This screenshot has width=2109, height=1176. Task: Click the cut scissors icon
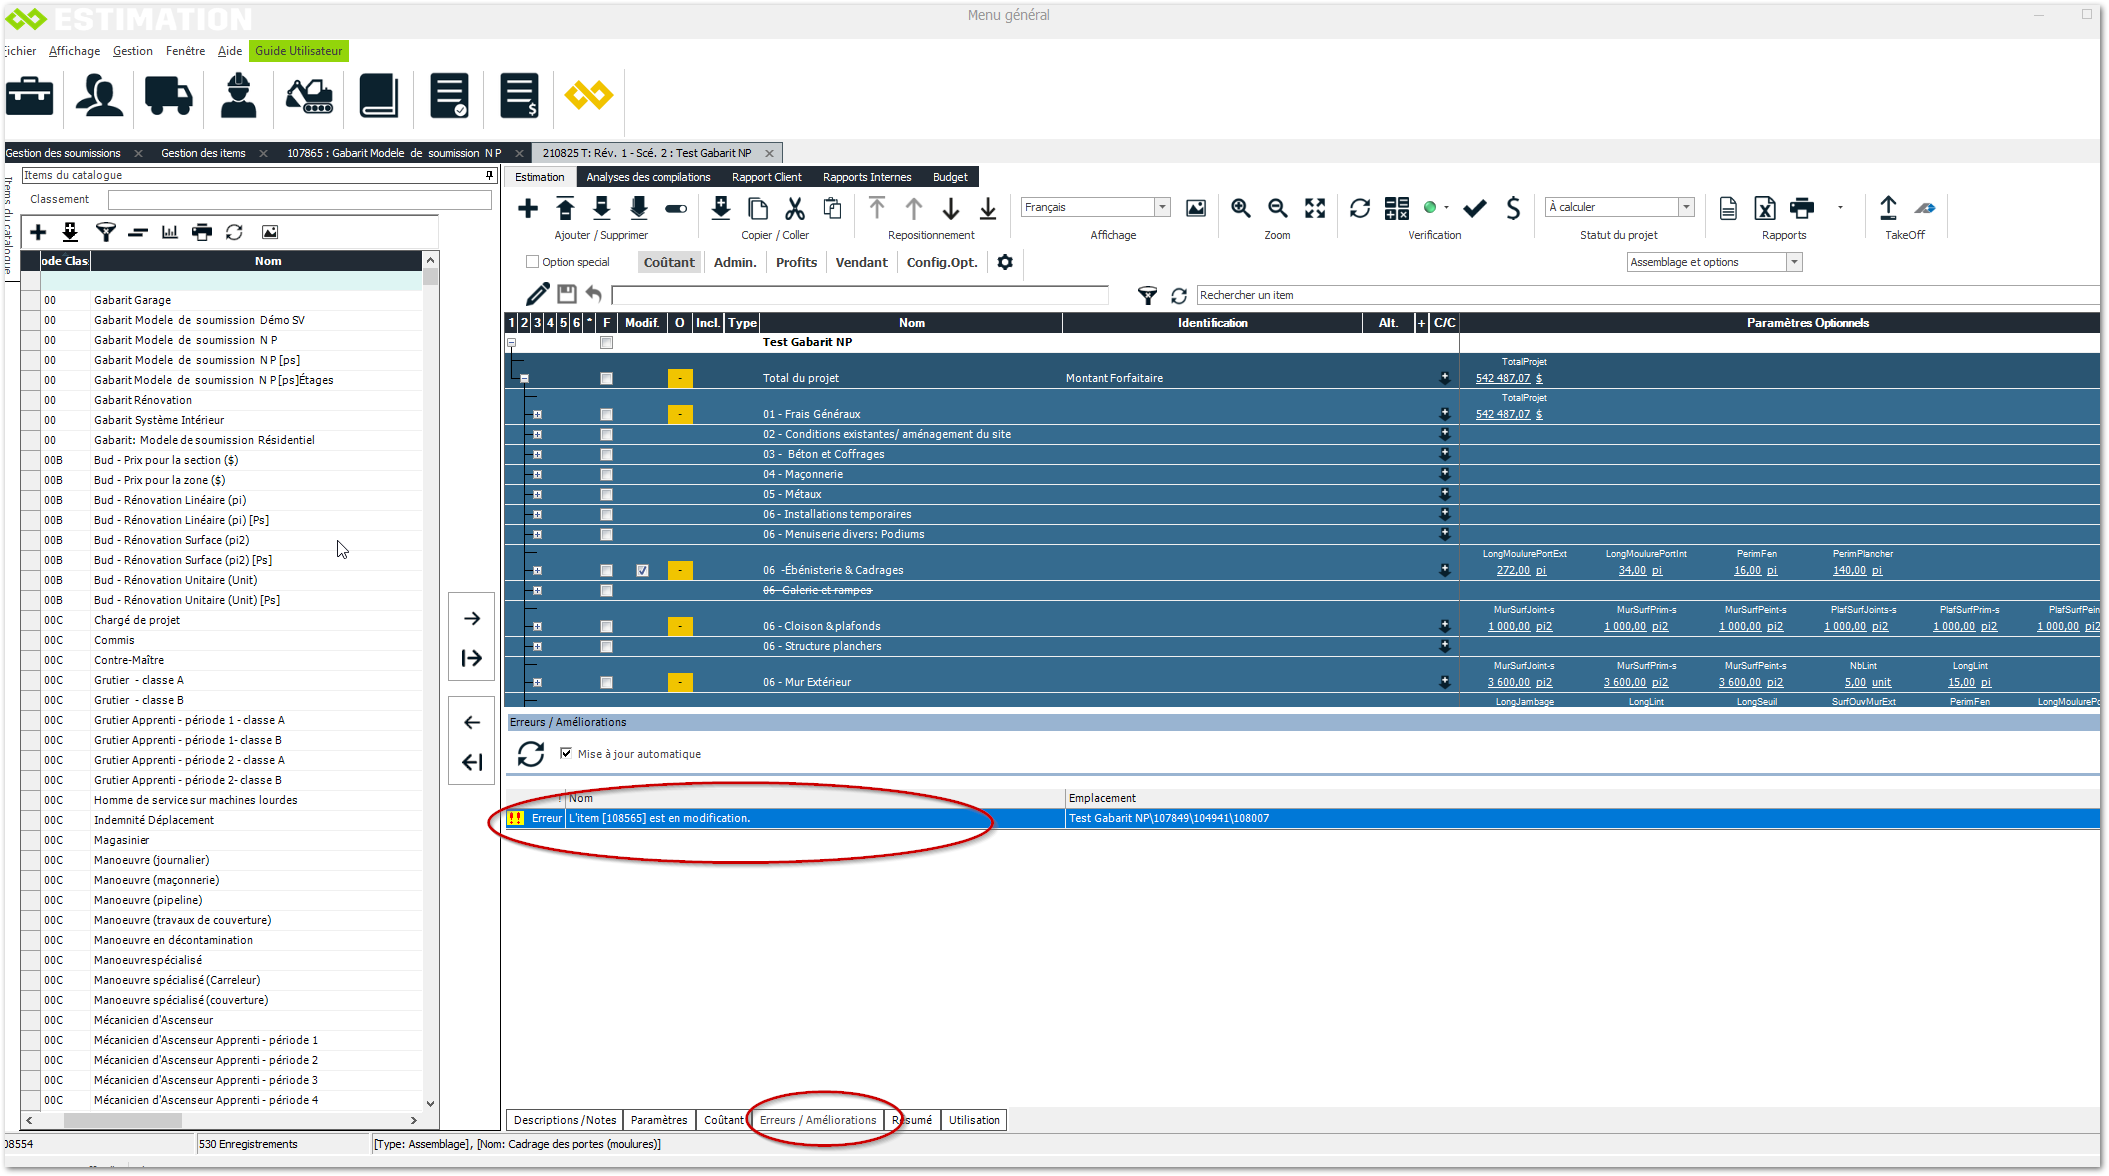795,208
